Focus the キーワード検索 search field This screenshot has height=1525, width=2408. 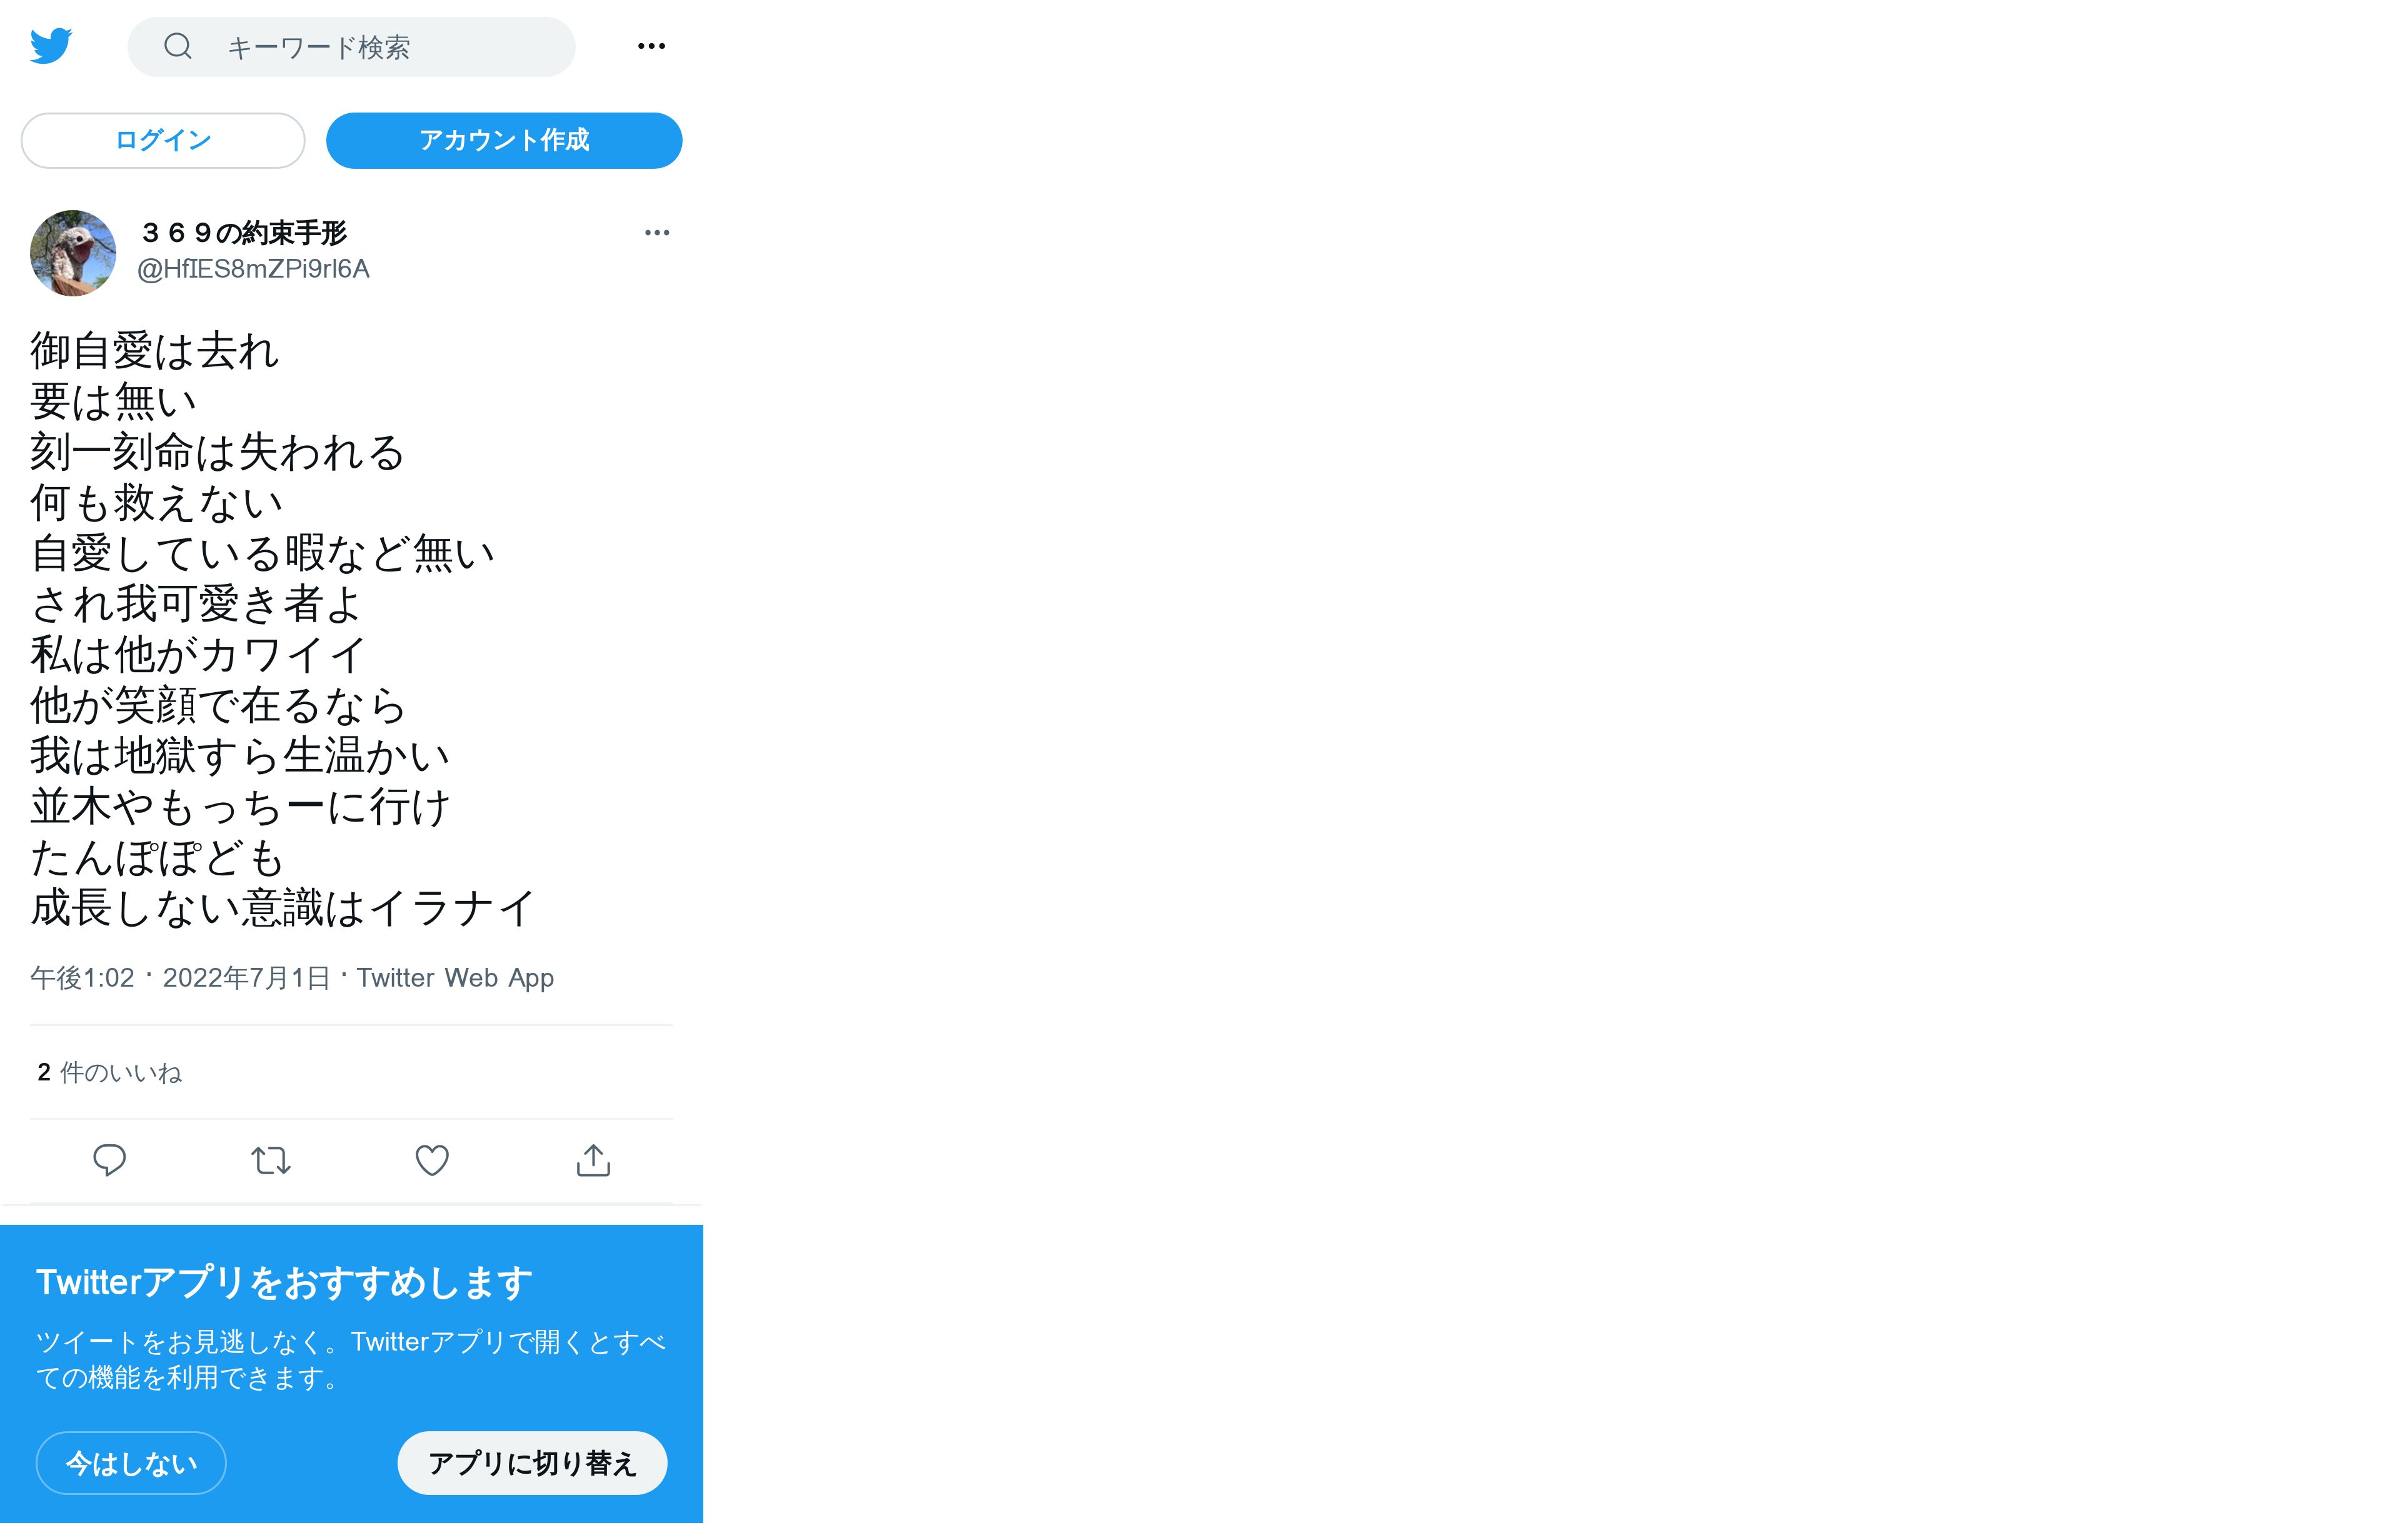pos(351,47)
